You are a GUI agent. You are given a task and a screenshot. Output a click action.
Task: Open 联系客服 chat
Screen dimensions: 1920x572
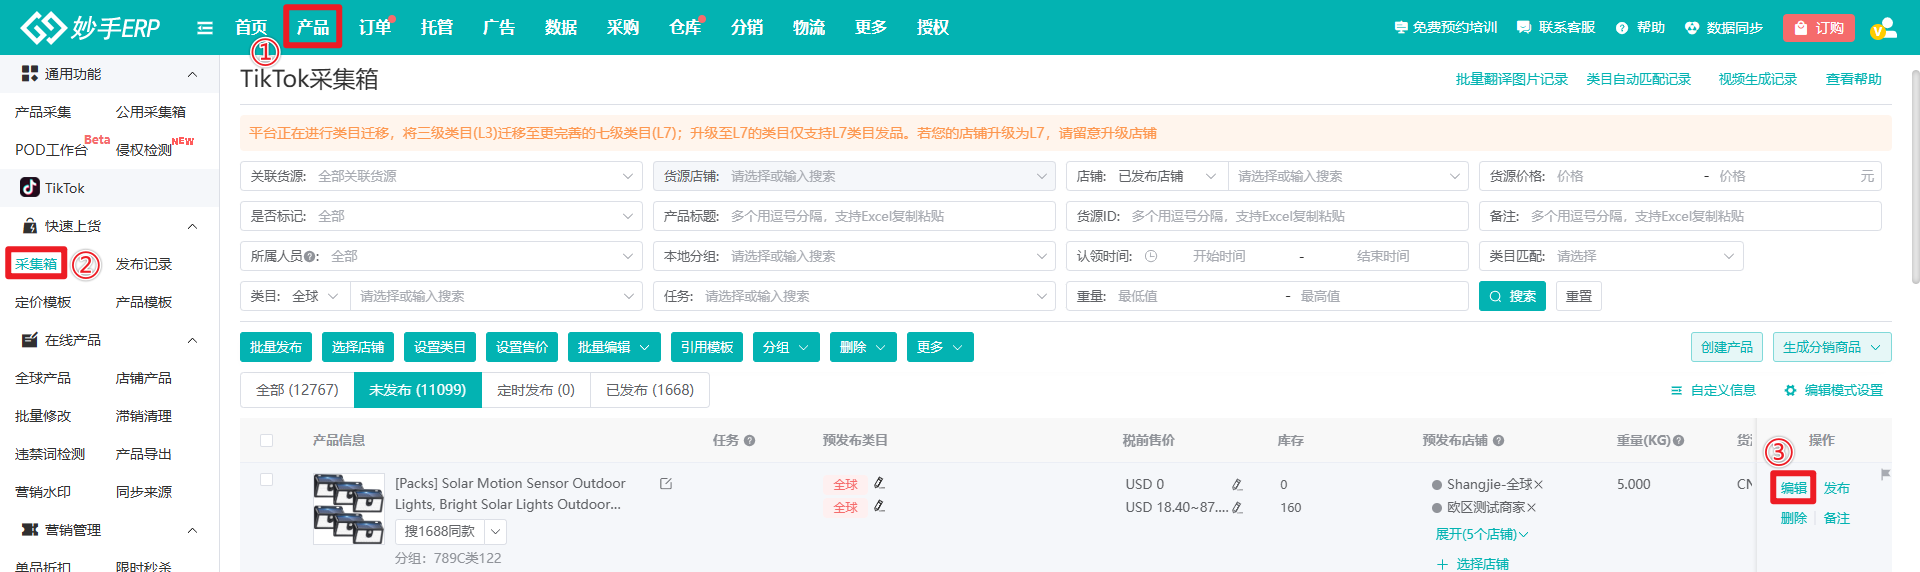(1555, 28)
